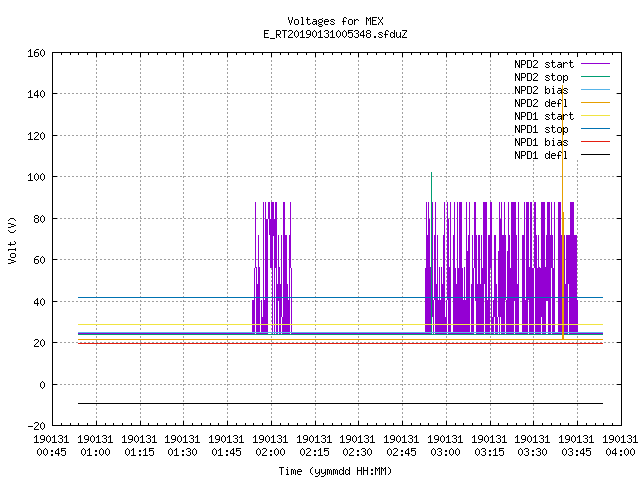
Task: Click the x-axis tick label 190131 01:00
Action: (95, 446)
